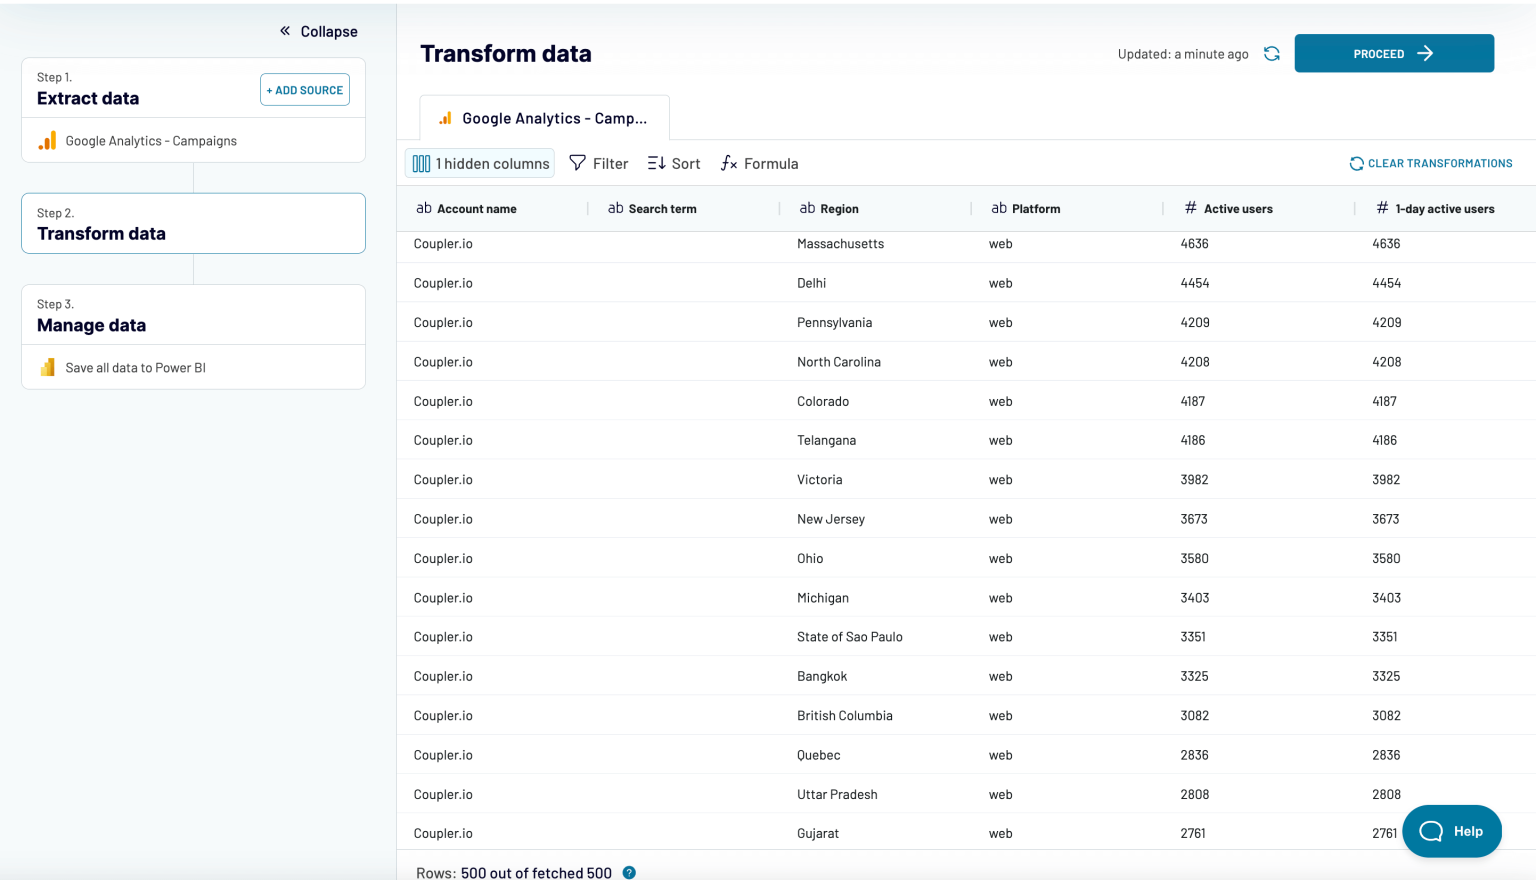Click the Google Analytics icon in Extract data
1536x880 pixels.
47,140
